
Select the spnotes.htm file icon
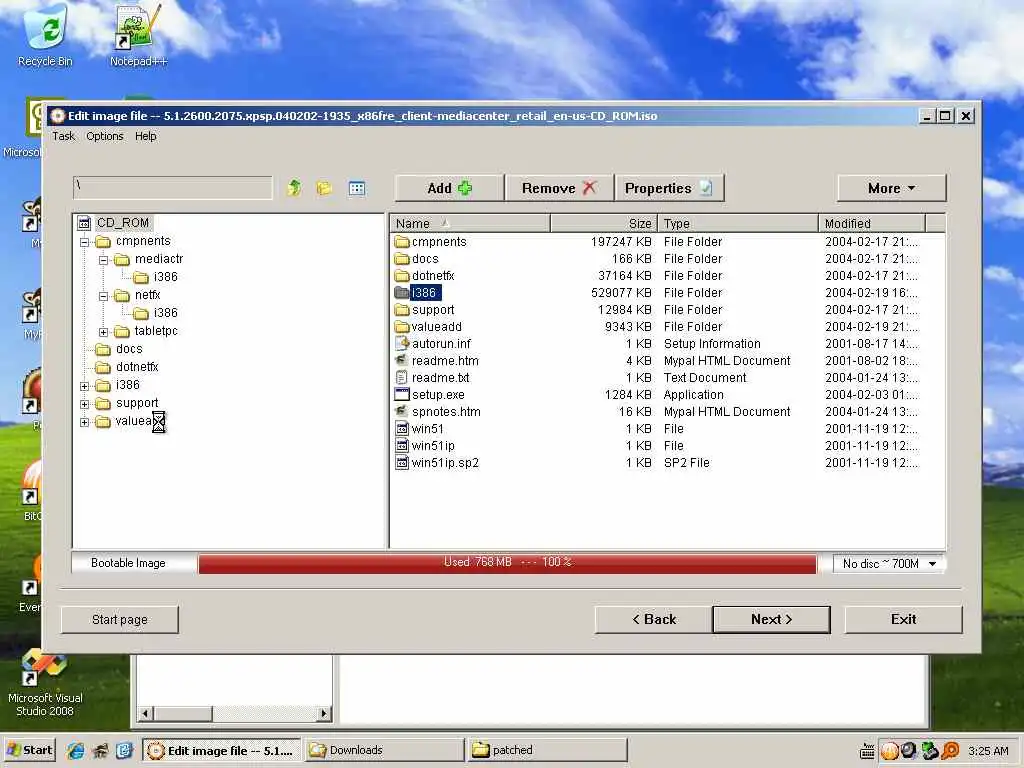pyautogui.click(x=402, y=411)
